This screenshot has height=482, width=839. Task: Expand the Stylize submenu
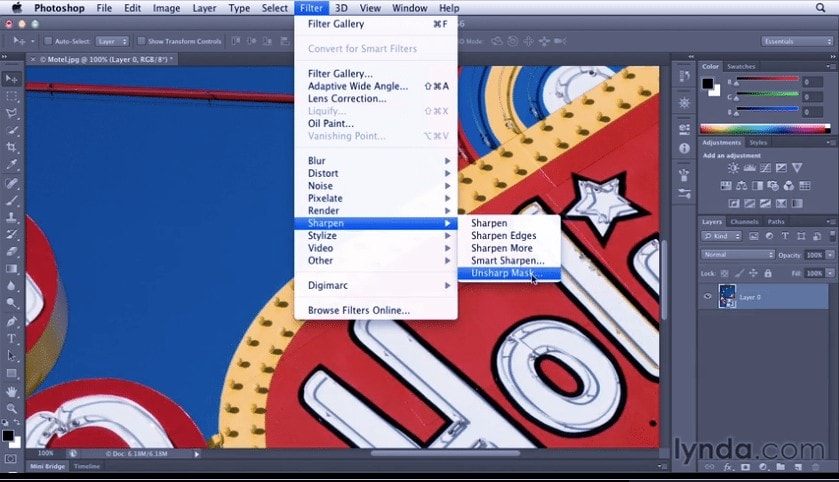376,236
